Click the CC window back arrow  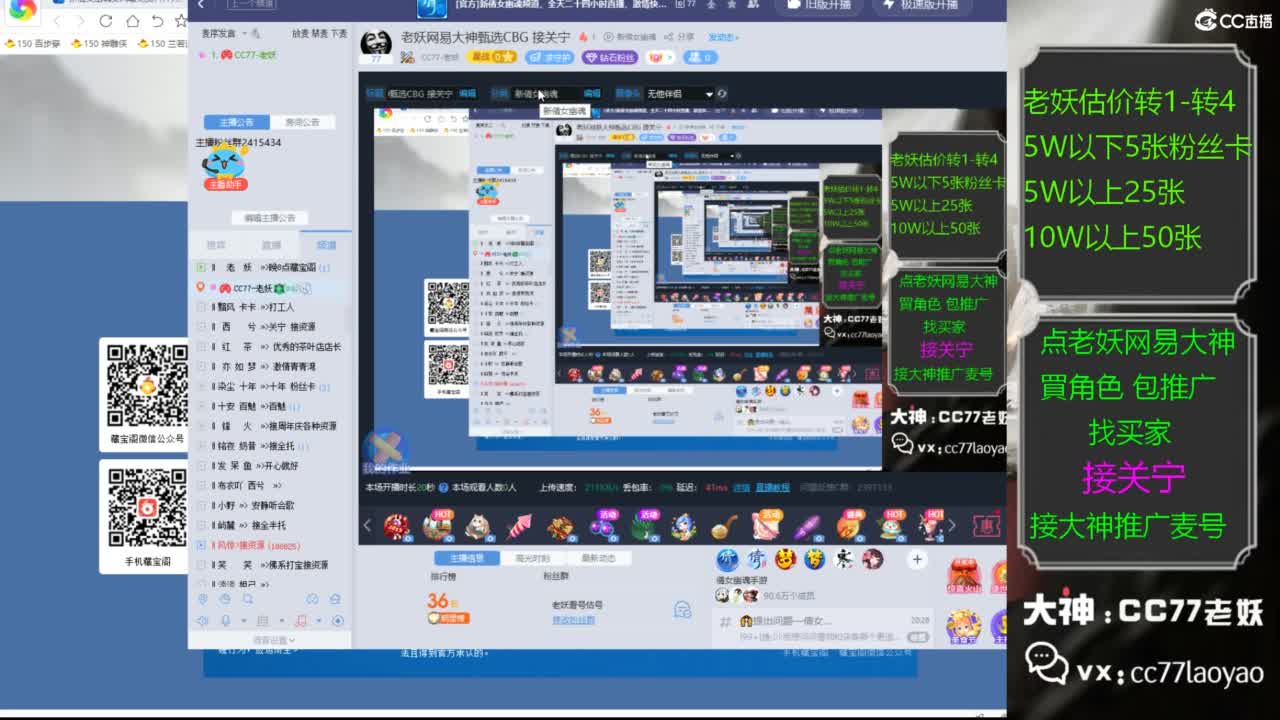[x=201, y=5]
